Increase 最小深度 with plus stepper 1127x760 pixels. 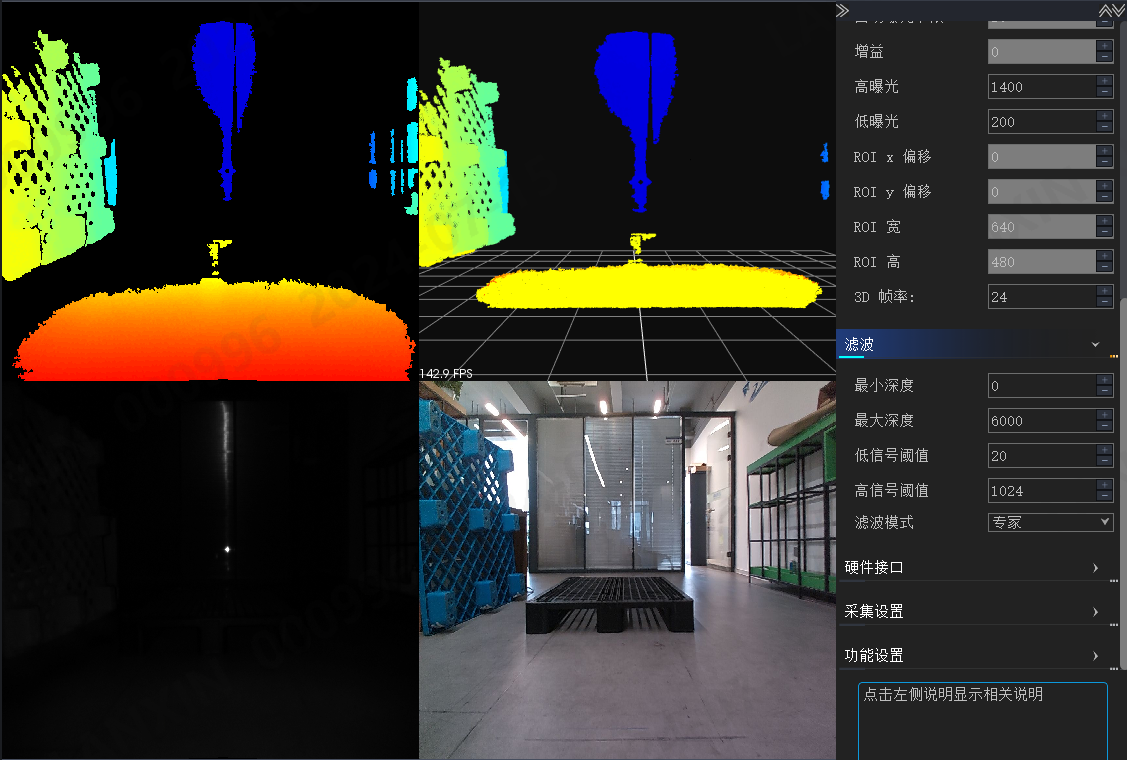tap(1105, 380)
